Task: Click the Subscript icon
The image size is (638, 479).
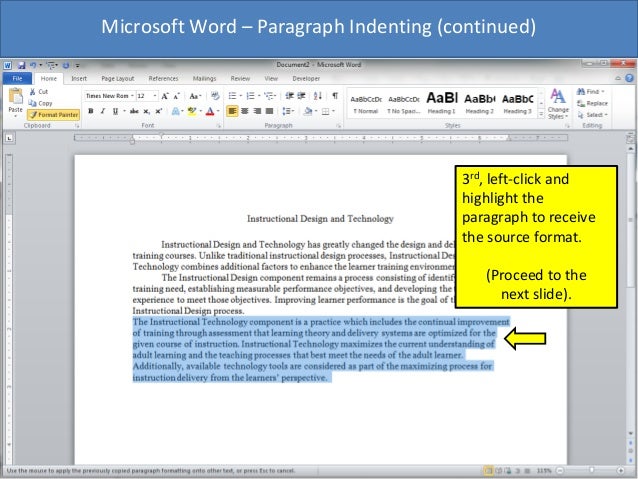Action: 146,111
